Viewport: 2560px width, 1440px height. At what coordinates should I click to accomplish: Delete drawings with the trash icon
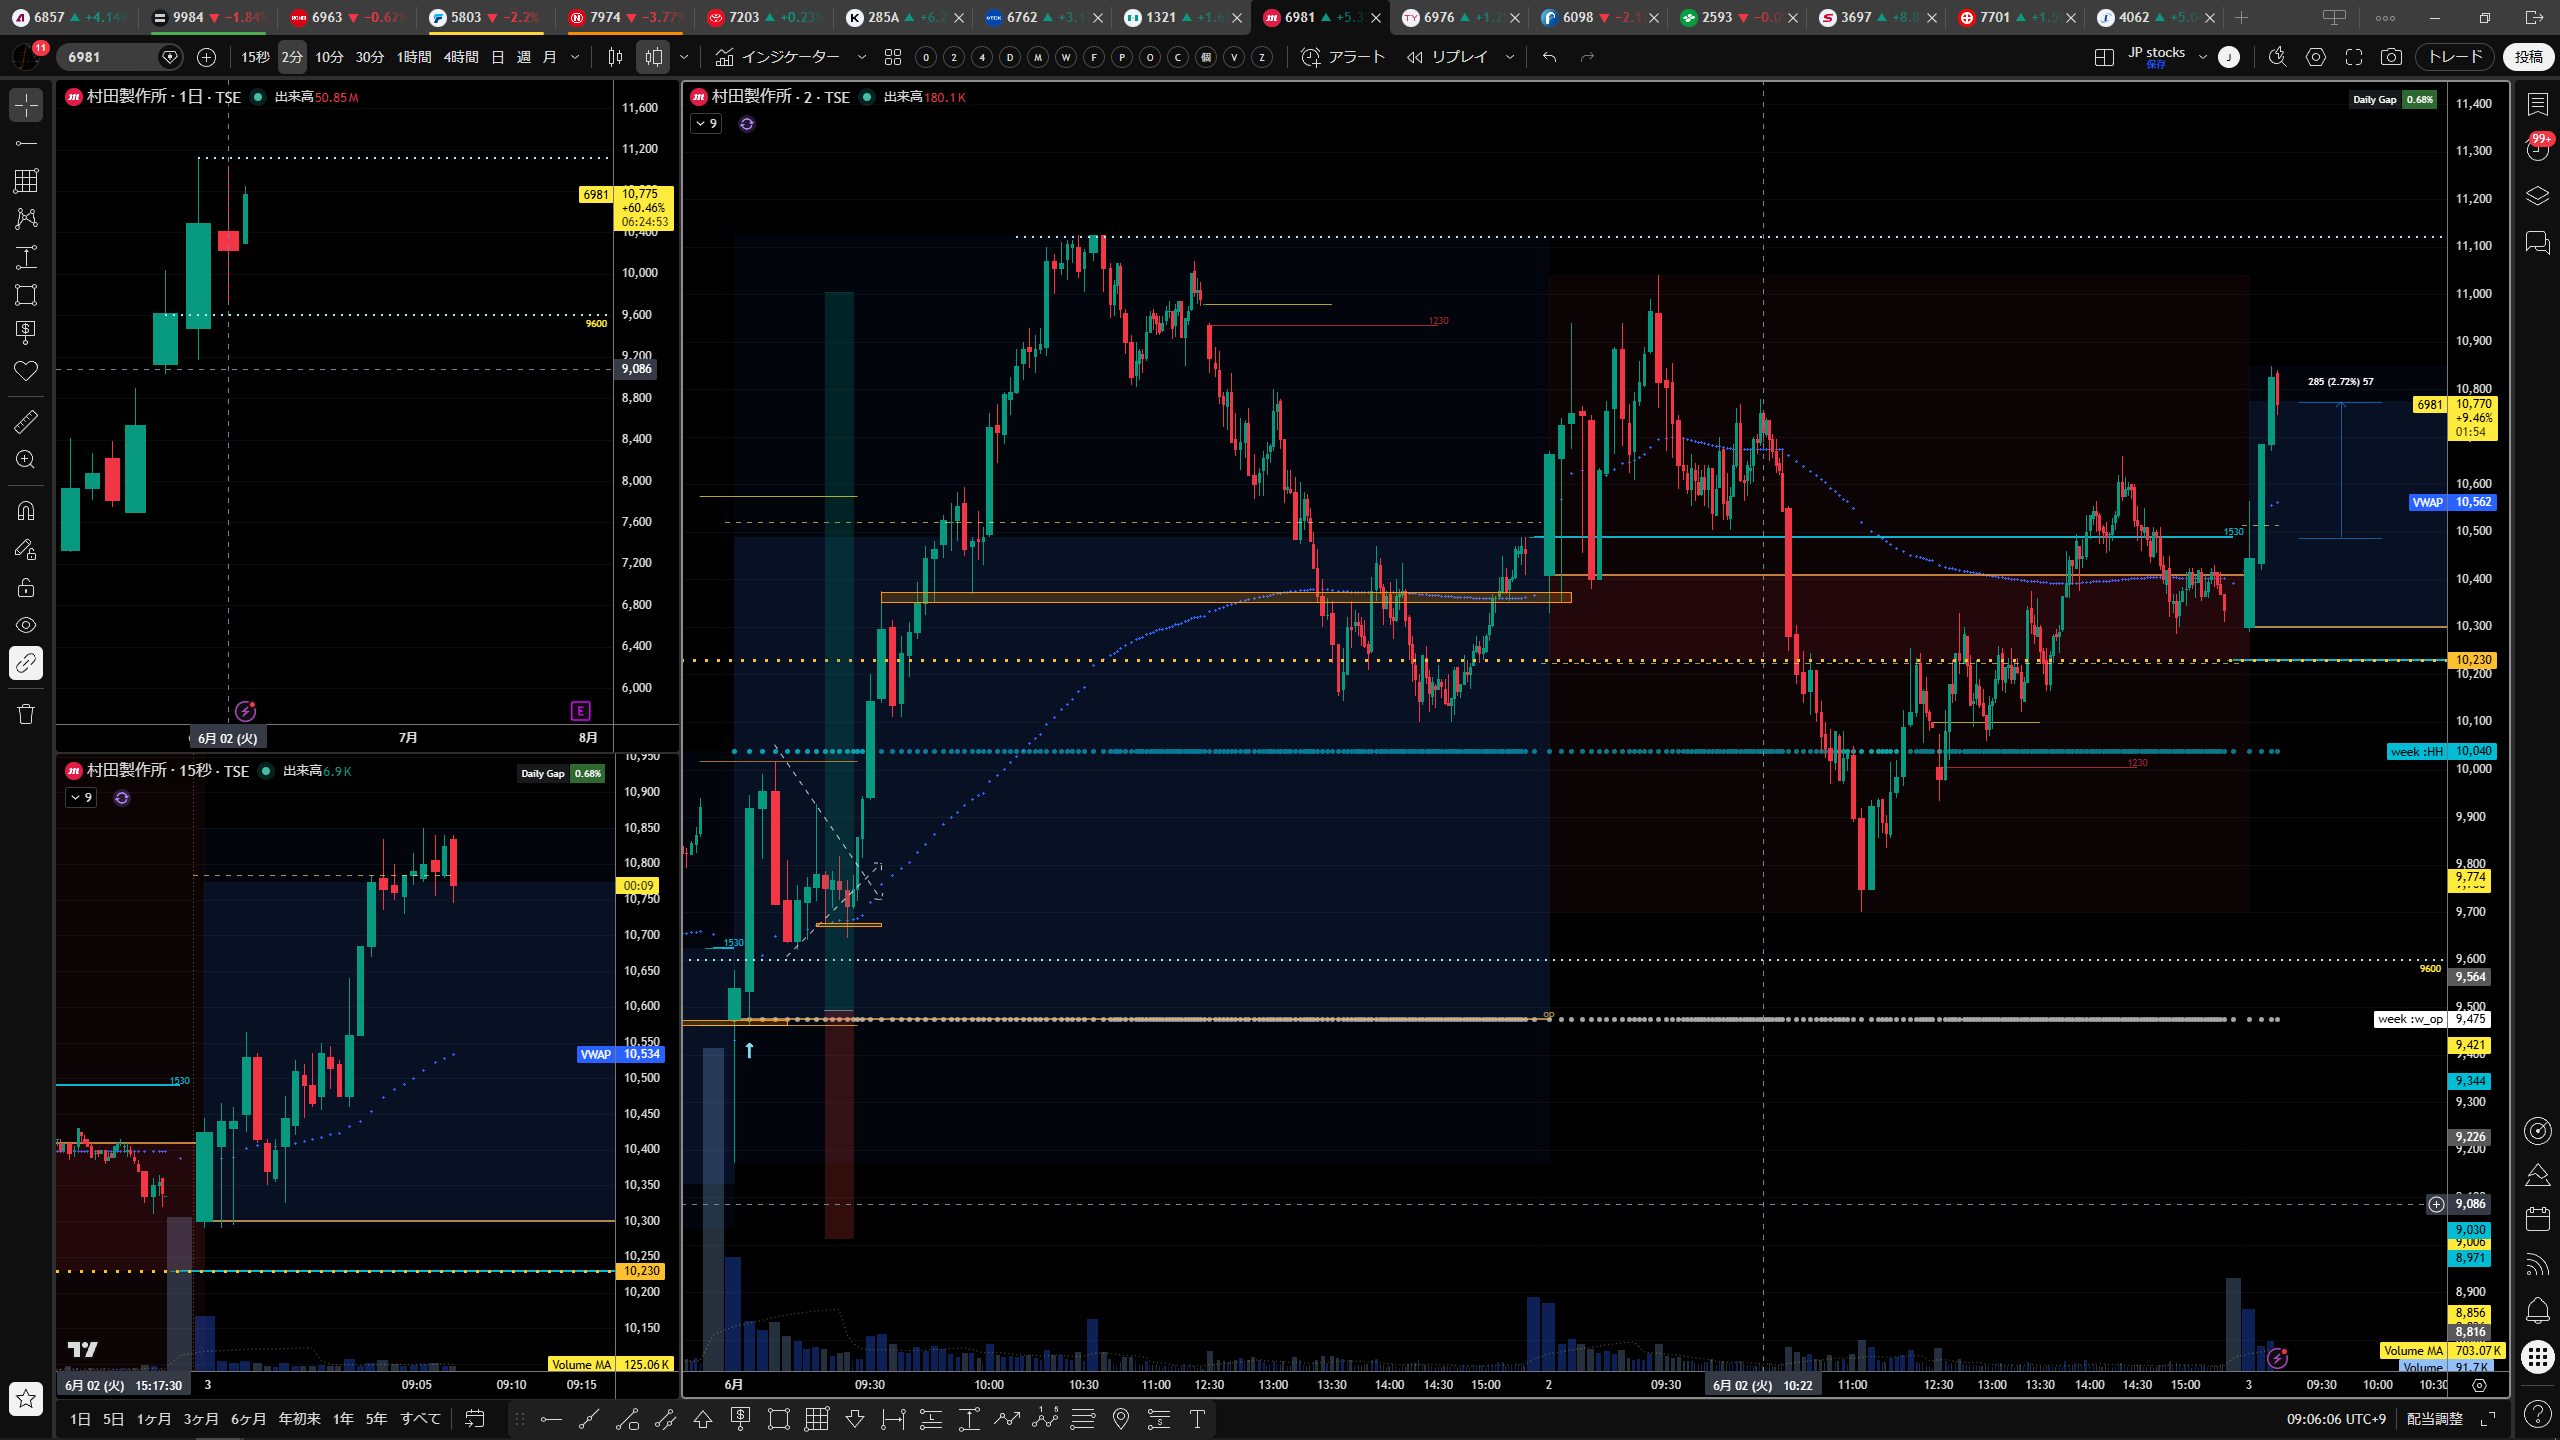click(x=26, y=714)
